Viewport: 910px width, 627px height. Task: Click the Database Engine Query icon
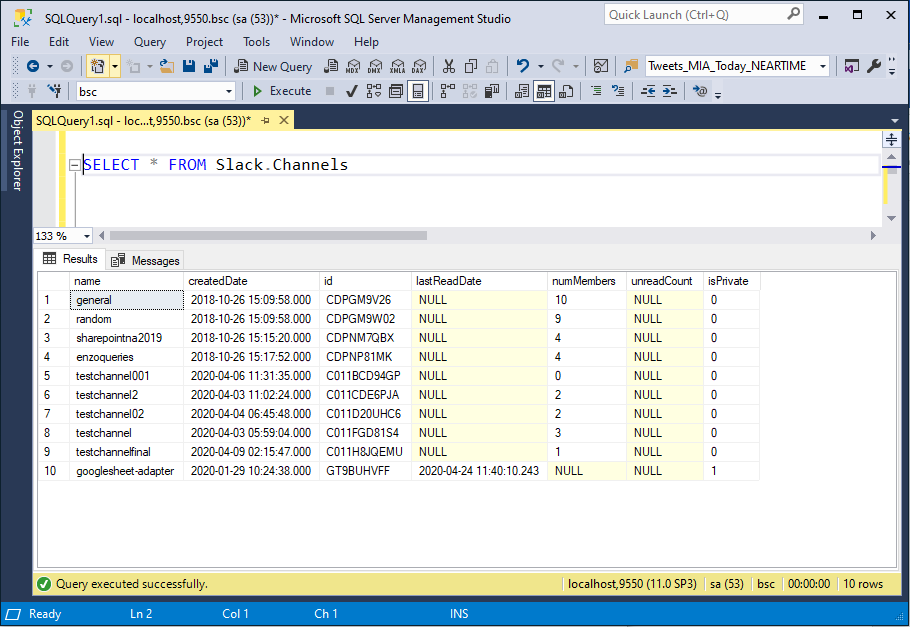pos(331,66)
